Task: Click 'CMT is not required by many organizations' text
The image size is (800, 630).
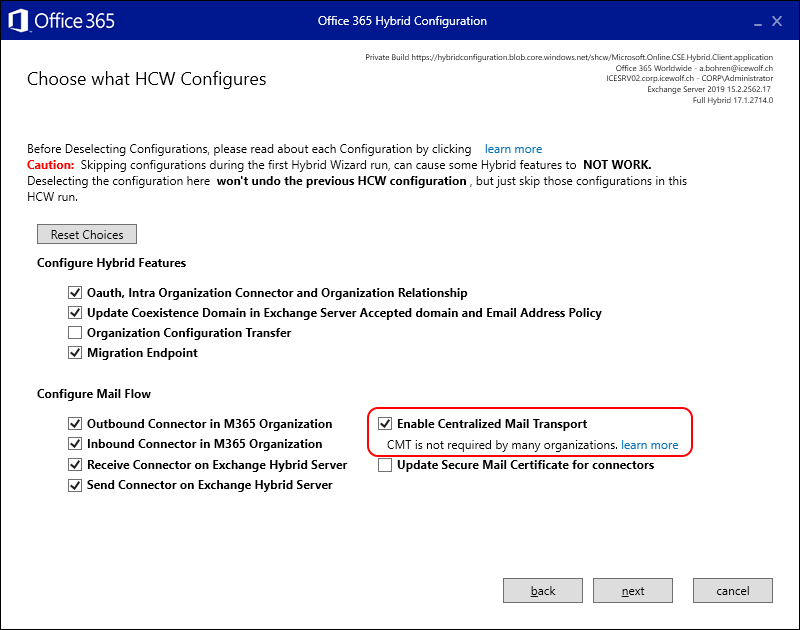Action: (x=503, y=445)
